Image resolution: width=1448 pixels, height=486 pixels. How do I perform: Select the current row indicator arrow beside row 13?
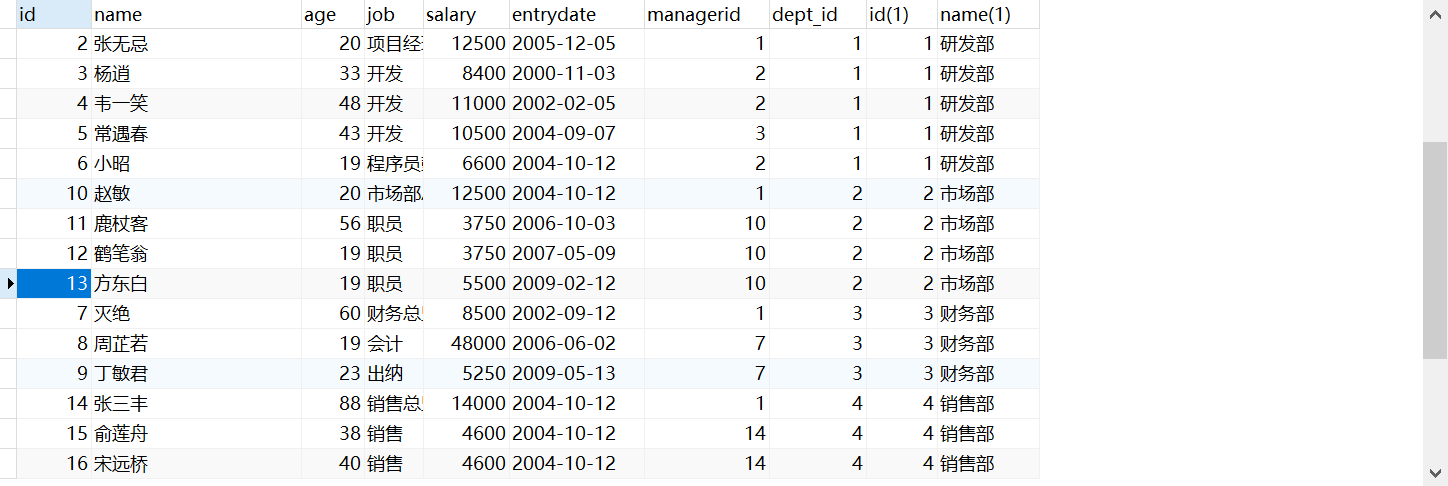click(9, 284)
